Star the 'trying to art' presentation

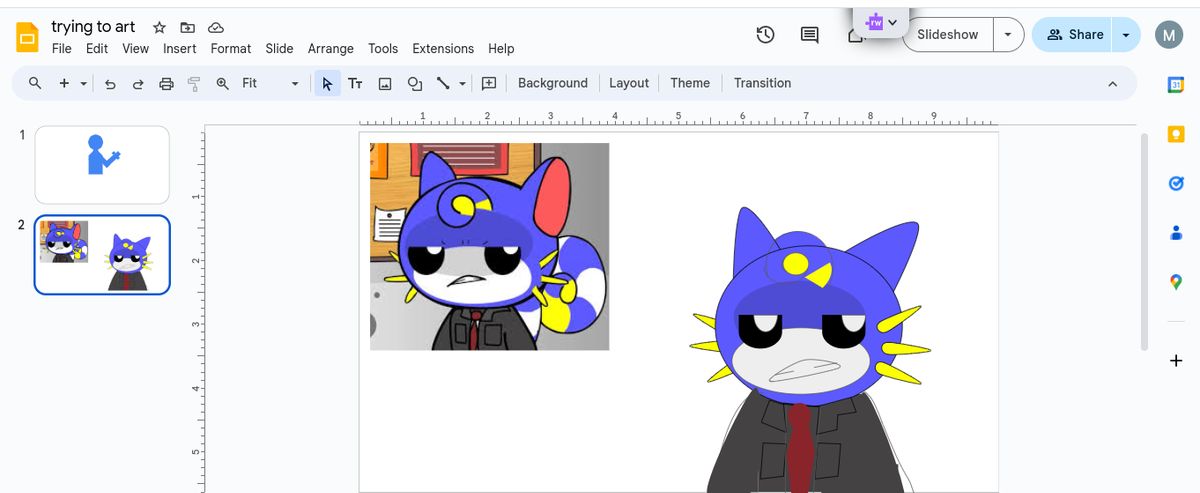click(x=159, y=27)
